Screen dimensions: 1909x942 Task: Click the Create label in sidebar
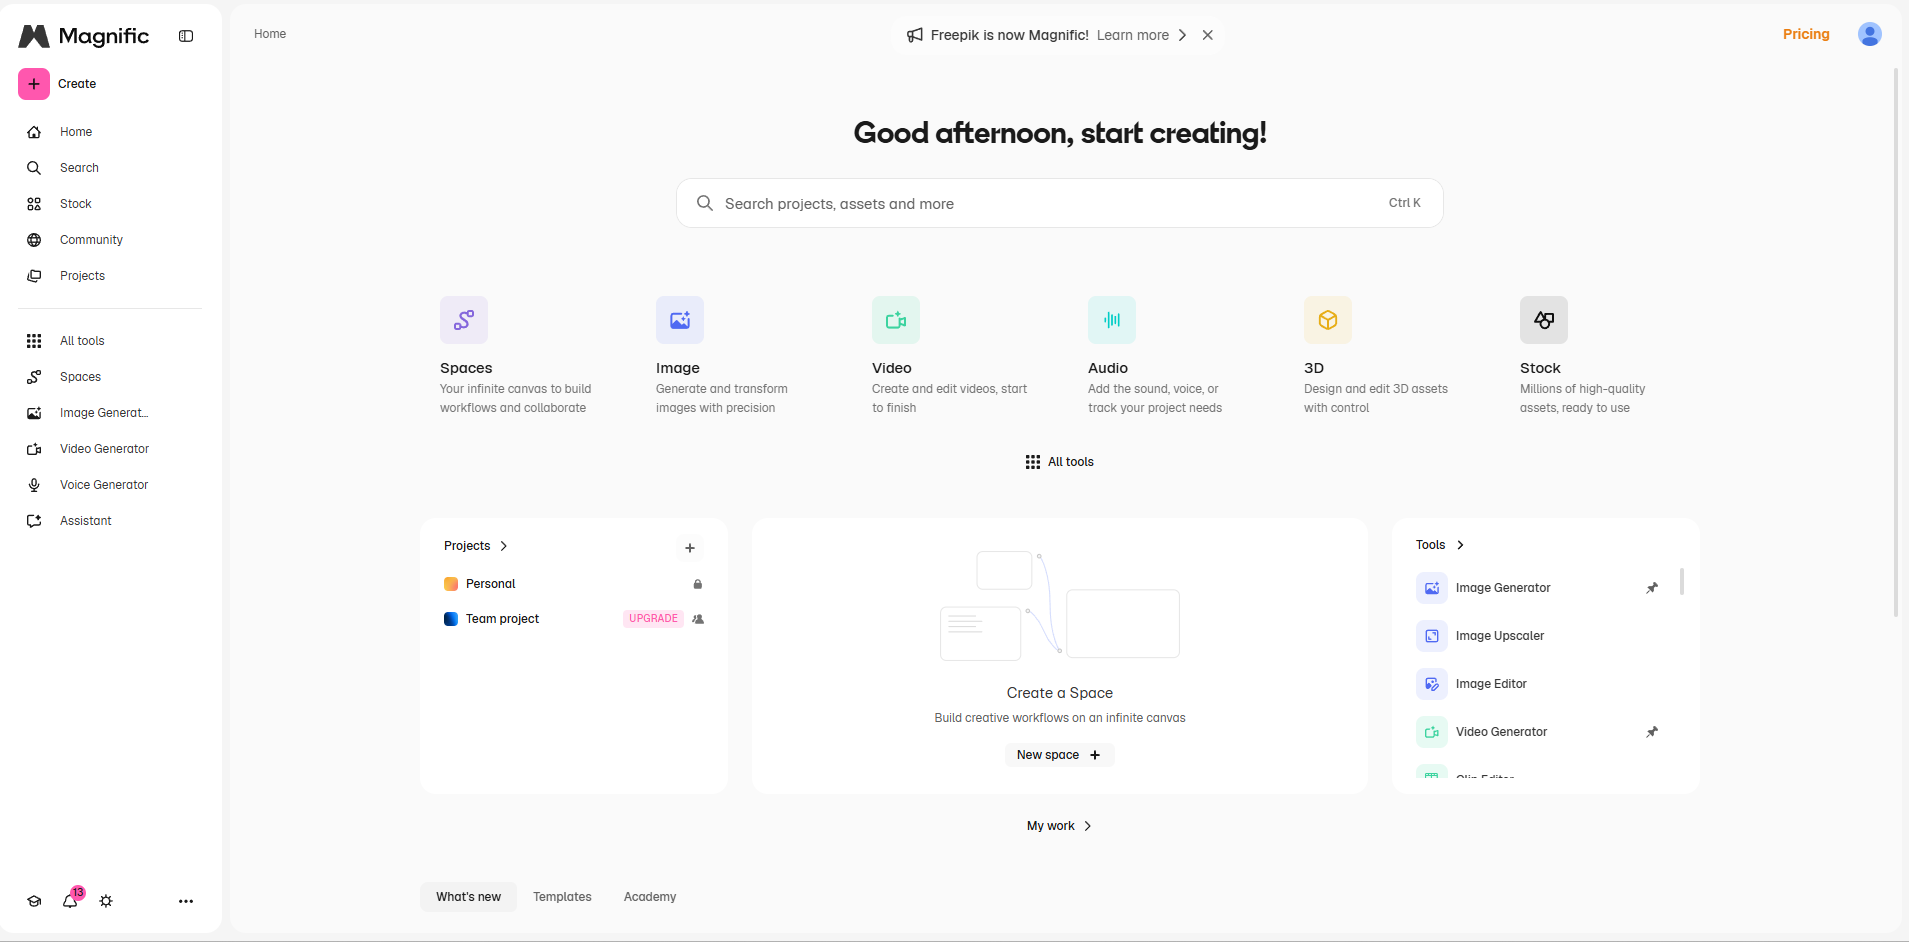77,84
